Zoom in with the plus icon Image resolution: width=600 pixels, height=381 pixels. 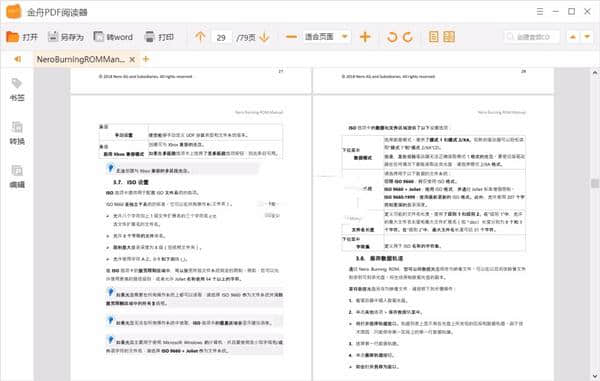365,37
